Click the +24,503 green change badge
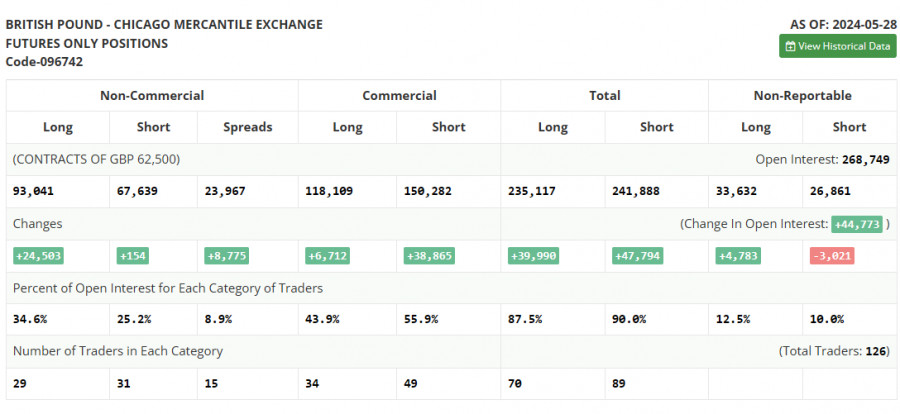 38,256
